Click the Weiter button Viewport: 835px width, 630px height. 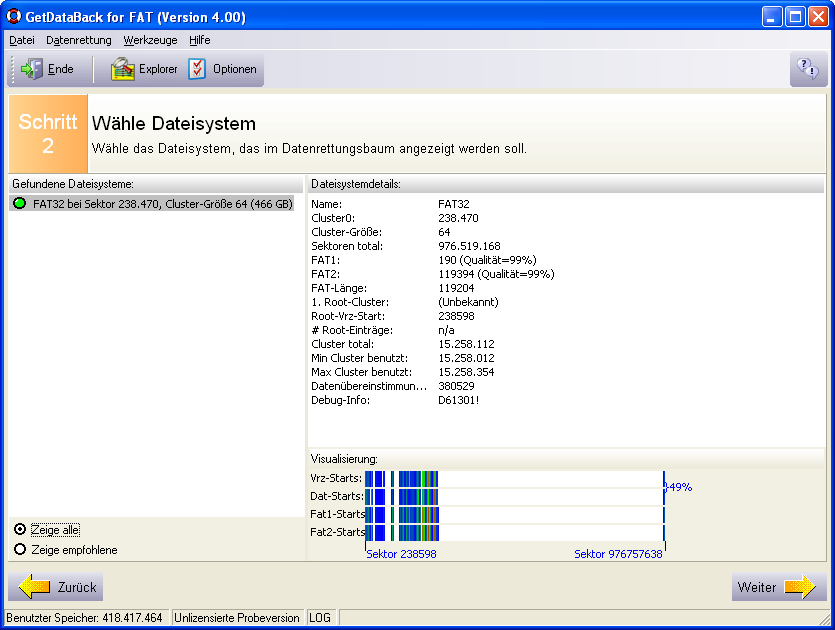point(779,587)
